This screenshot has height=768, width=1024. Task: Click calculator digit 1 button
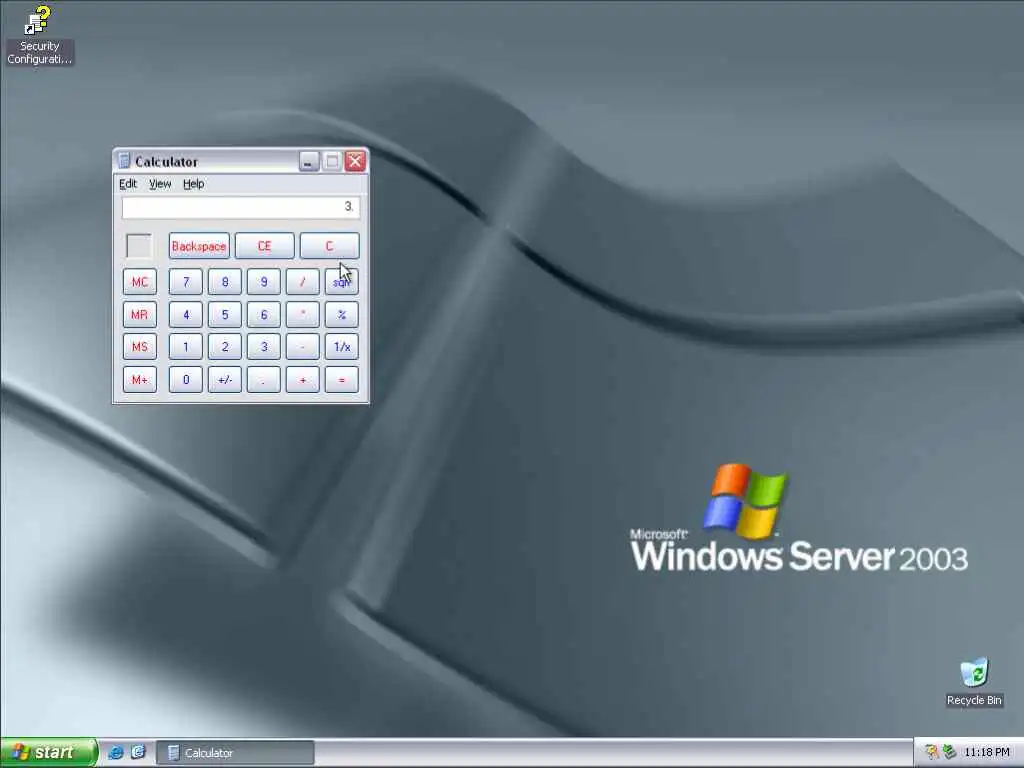point(186,347)
